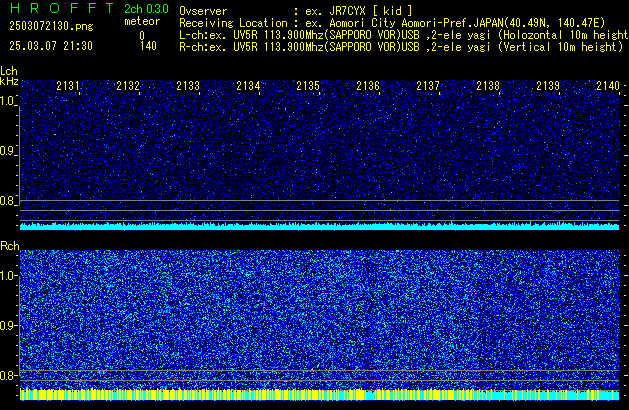This screenshot has height=410, width=629.
Task: Click the yellow signal level bar under Rch
Action: click(x=319, y=394)
